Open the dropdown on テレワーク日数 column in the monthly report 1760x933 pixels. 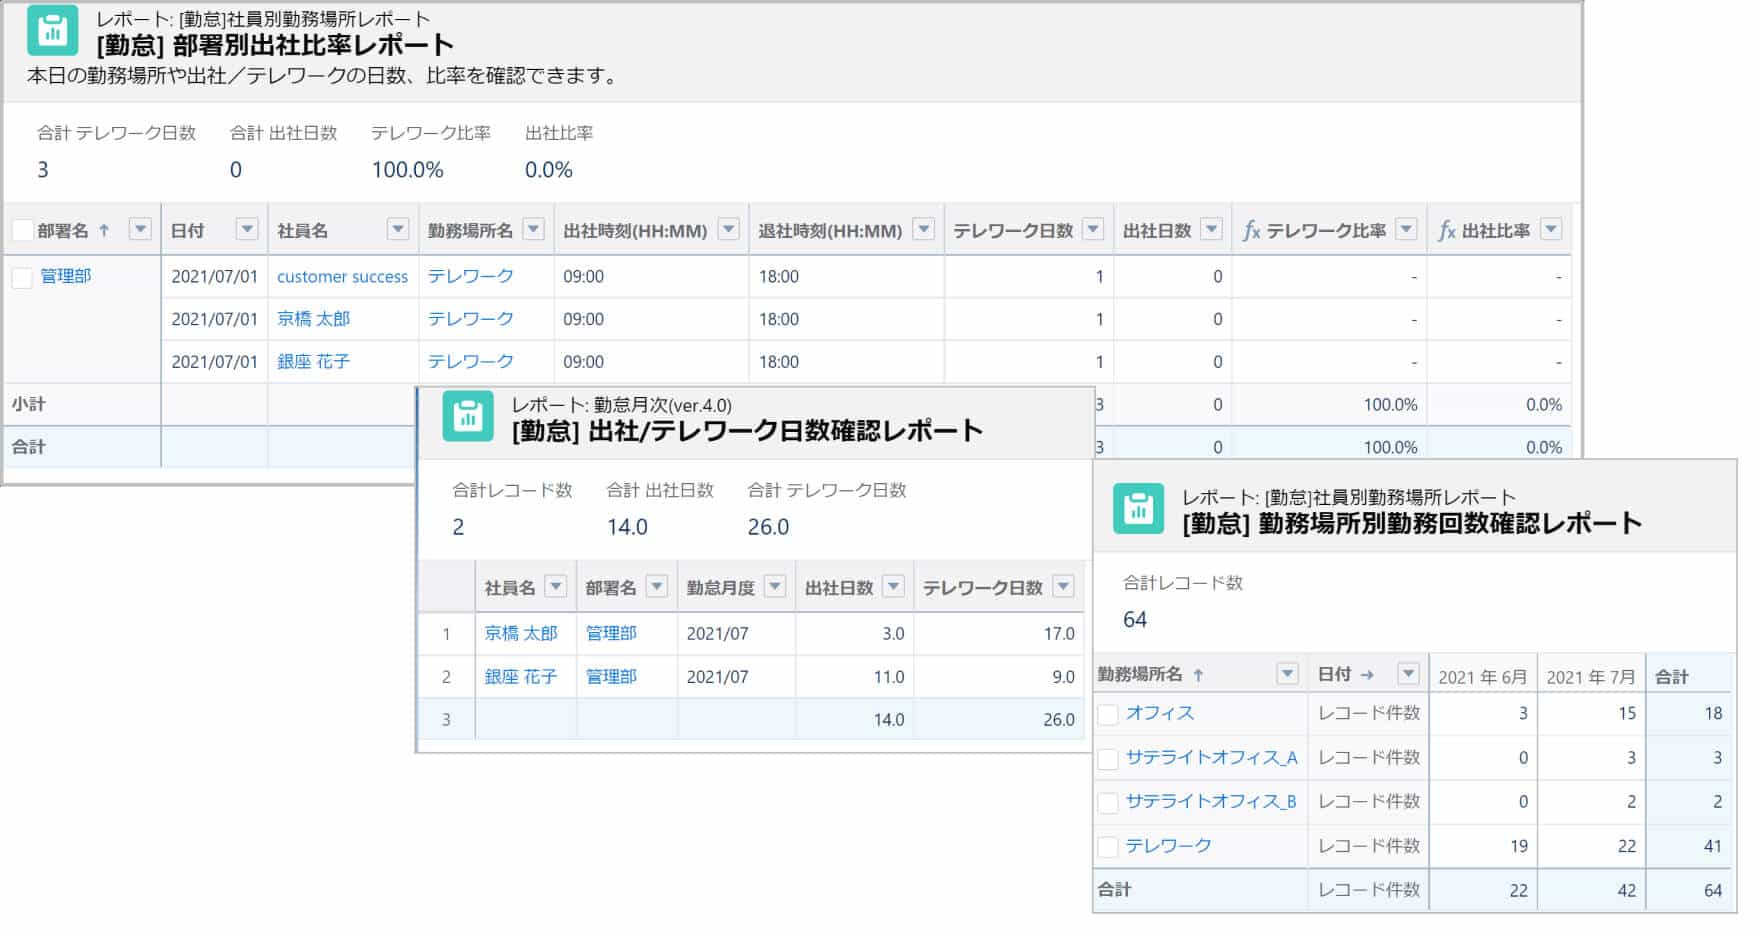point(1064,587)
